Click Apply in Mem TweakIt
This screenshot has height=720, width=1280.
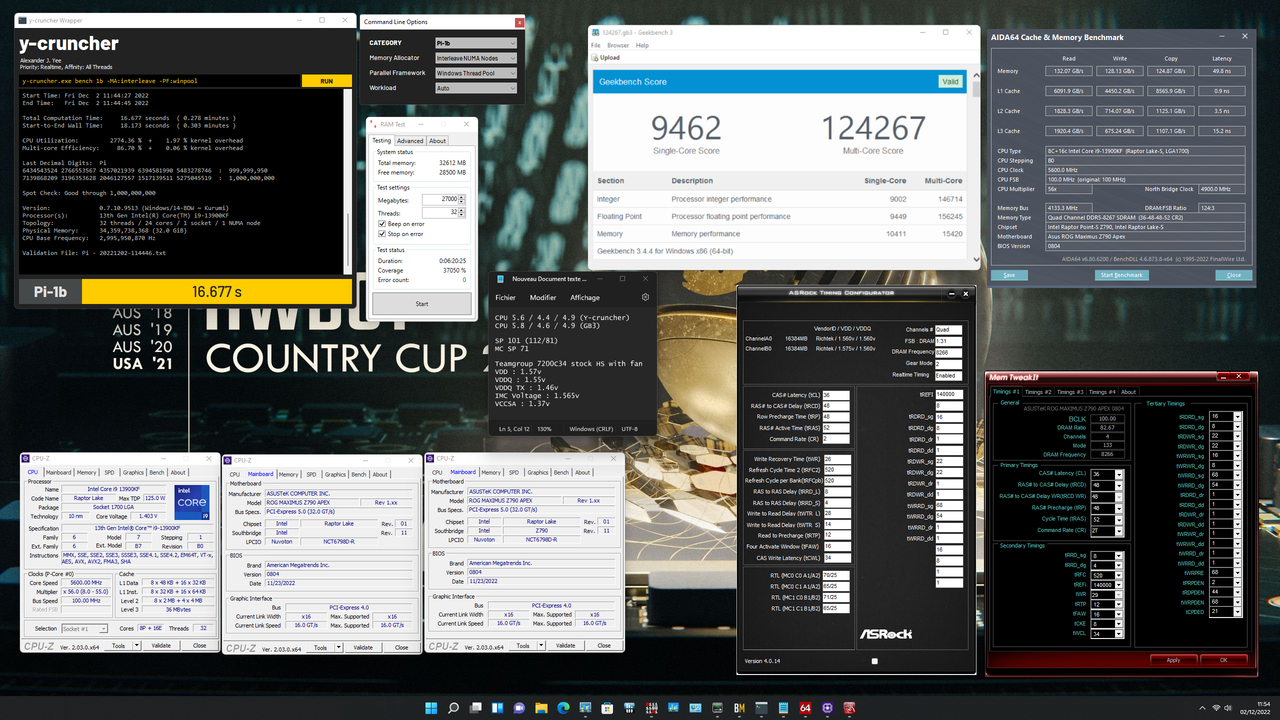[x=1174, y=660]
